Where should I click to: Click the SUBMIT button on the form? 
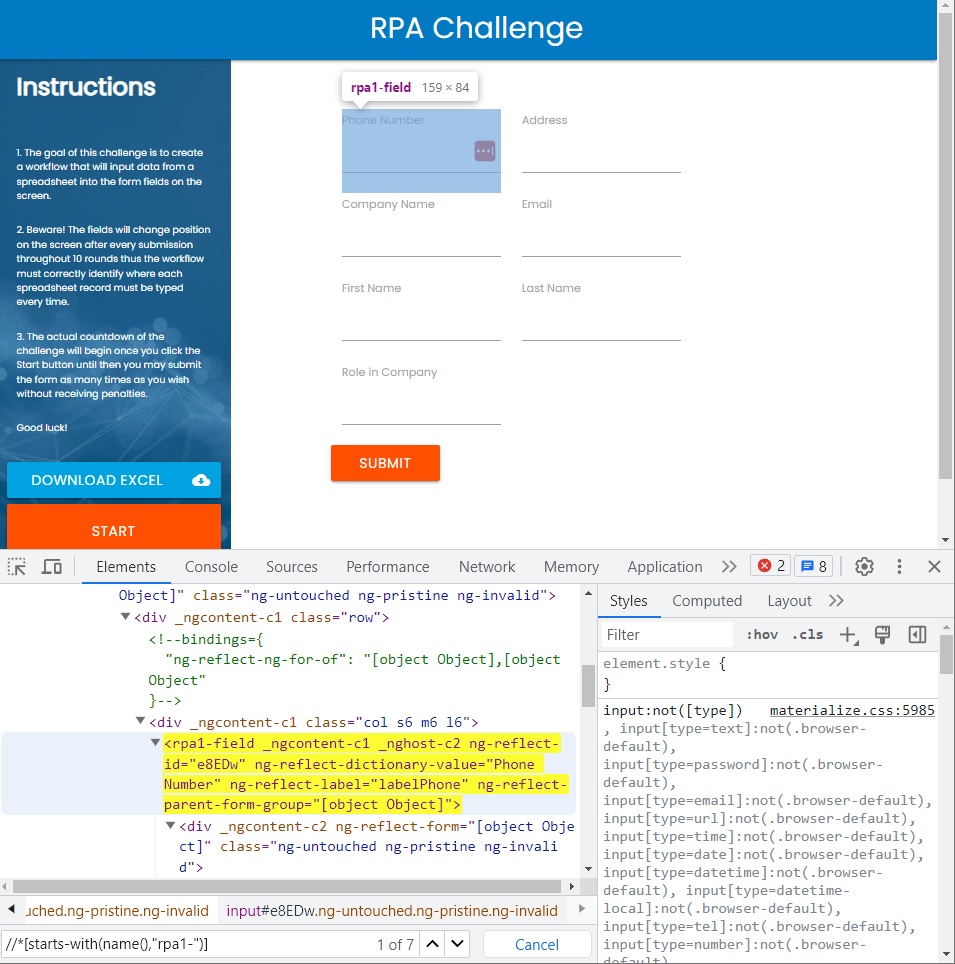385,463
